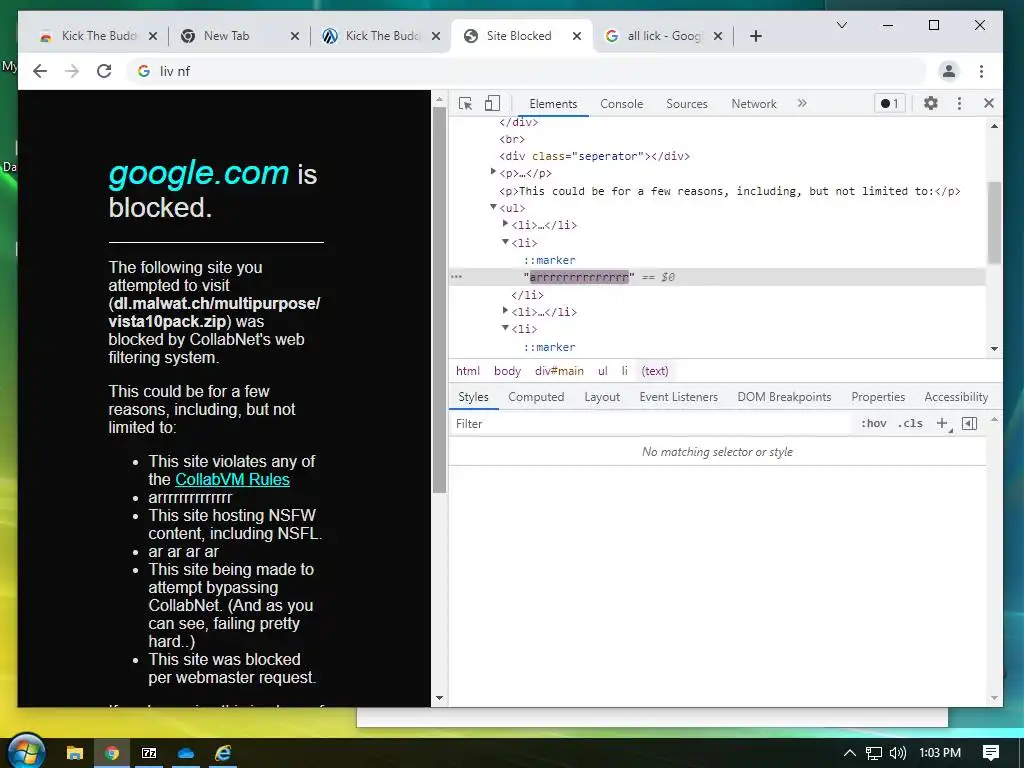1024x768 pixels.
Task: Close the all lick Google tab
Action: tap(718, 36)
